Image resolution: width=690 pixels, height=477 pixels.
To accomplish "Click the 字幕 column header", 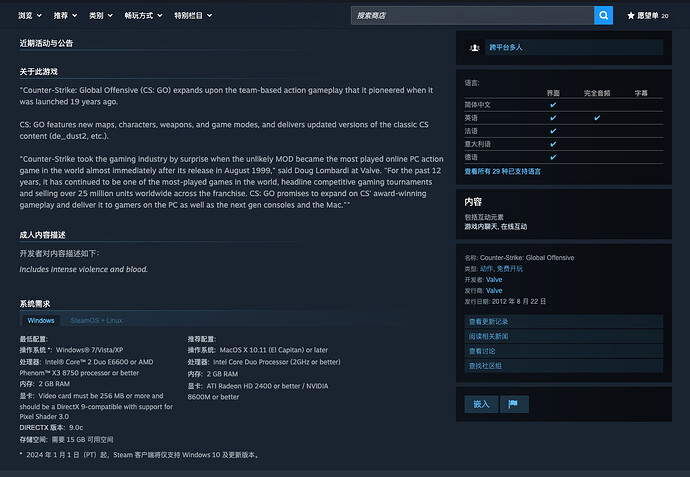I will pos(641,93).
